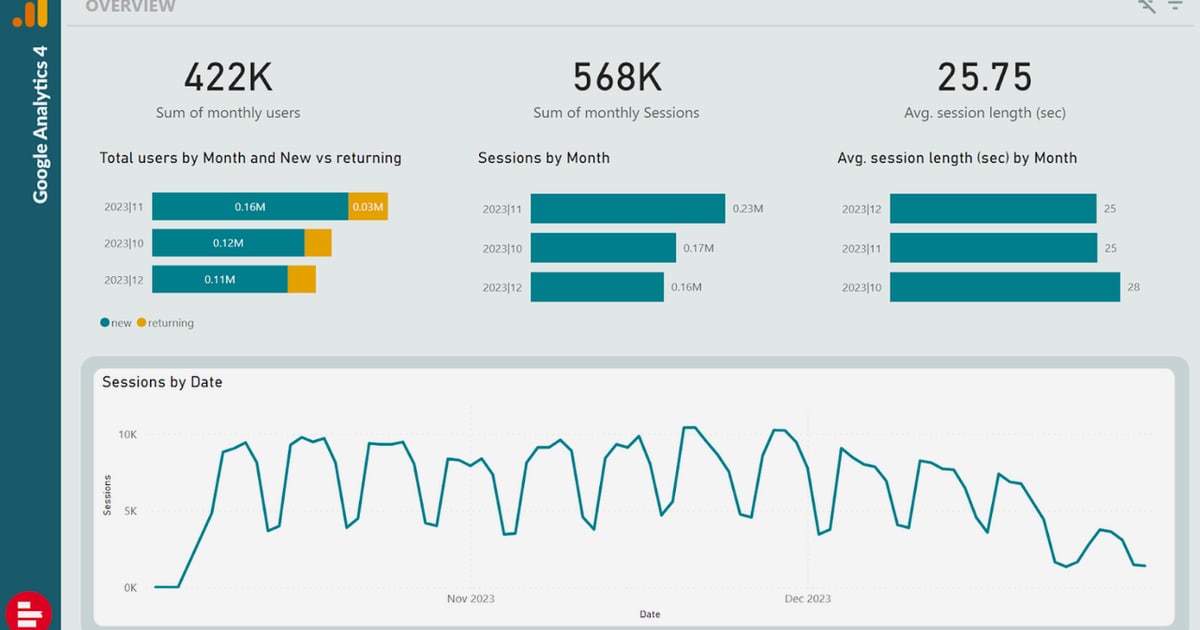Image resolution: width=1200 pixels, height=630 pixels.
Task: Click the OVERVIEW page heading
Action: pyautogui.click(x=130, y=6)
